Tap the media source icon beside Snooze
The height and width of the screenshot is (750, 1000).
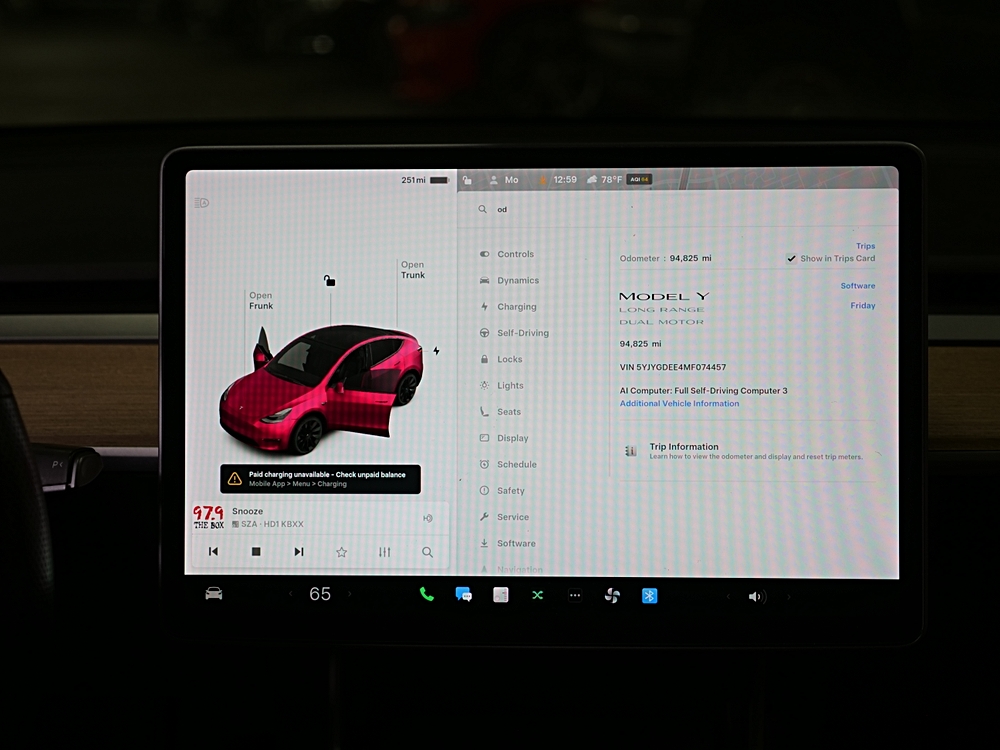pyautogui.click(x=428, y=518)
